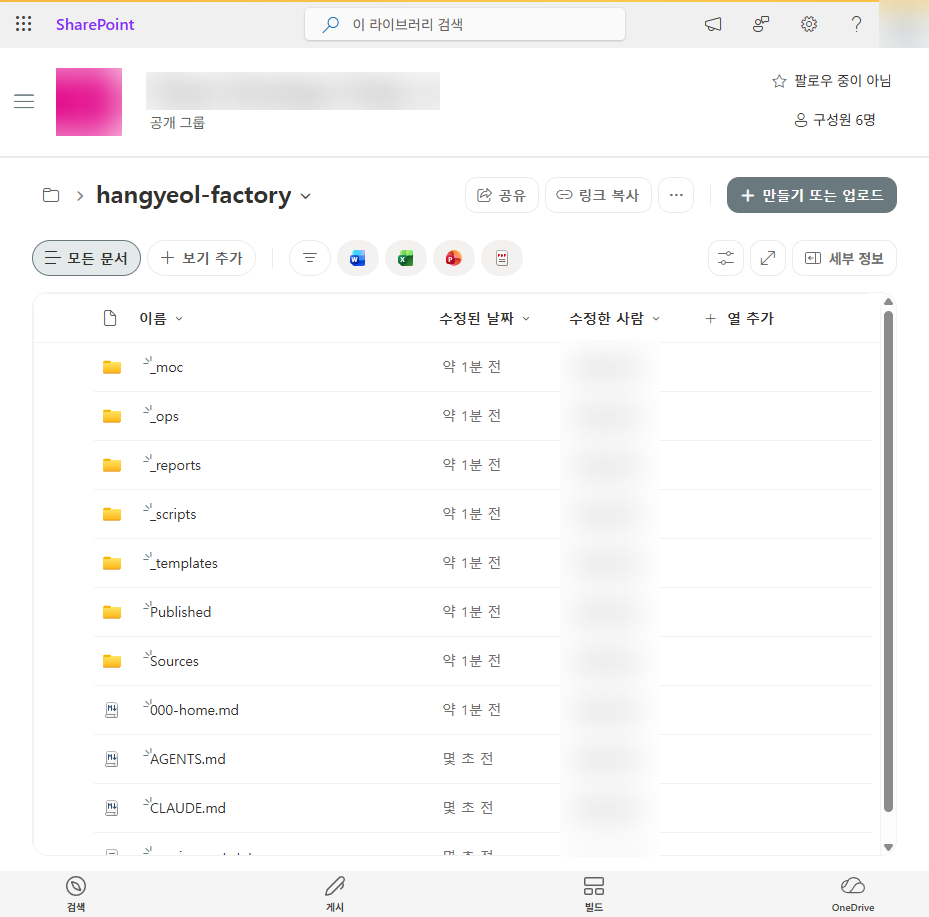This screenshot has height=917, width=929.
Task: Open the _templates folder
Action: coord(186,563)
